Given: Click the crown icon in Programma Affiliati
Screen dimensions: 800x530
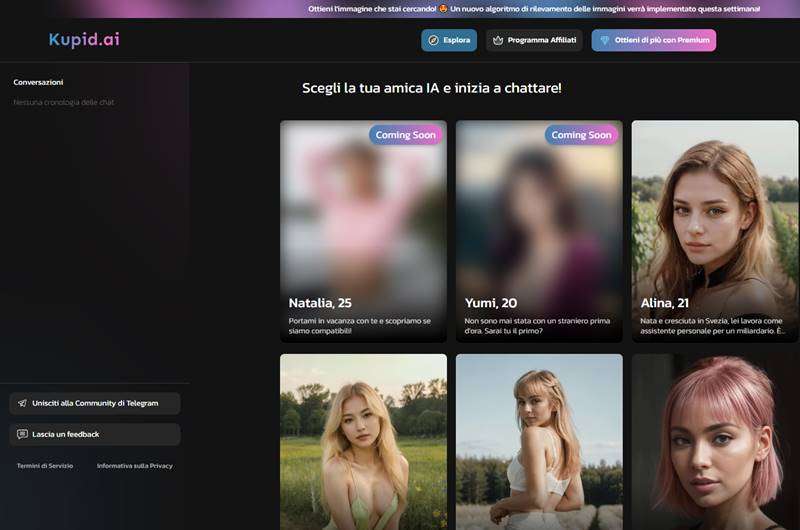Looking at the screenshot, I should [498, 40].
